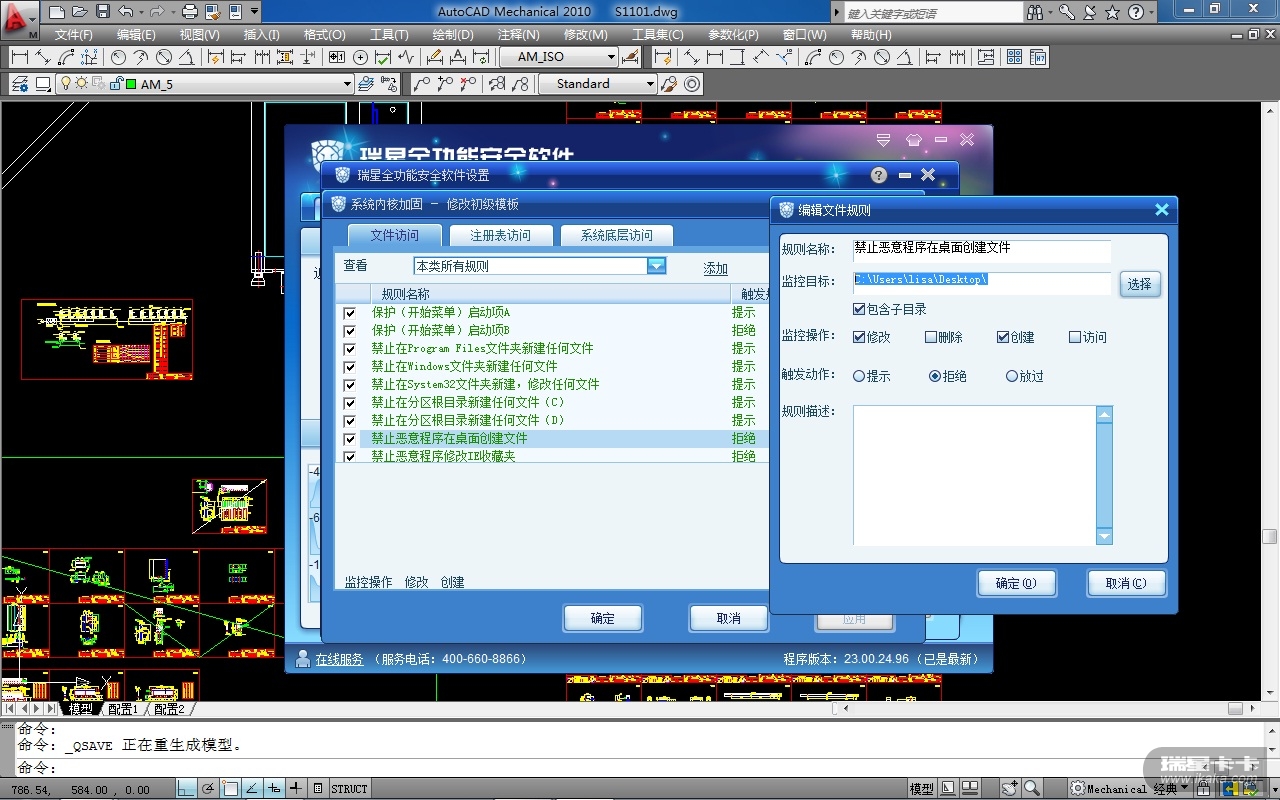This screenshot has height=800, width=1280.
Task: Click the Dimension text edit icon
Action: [459, 57]
